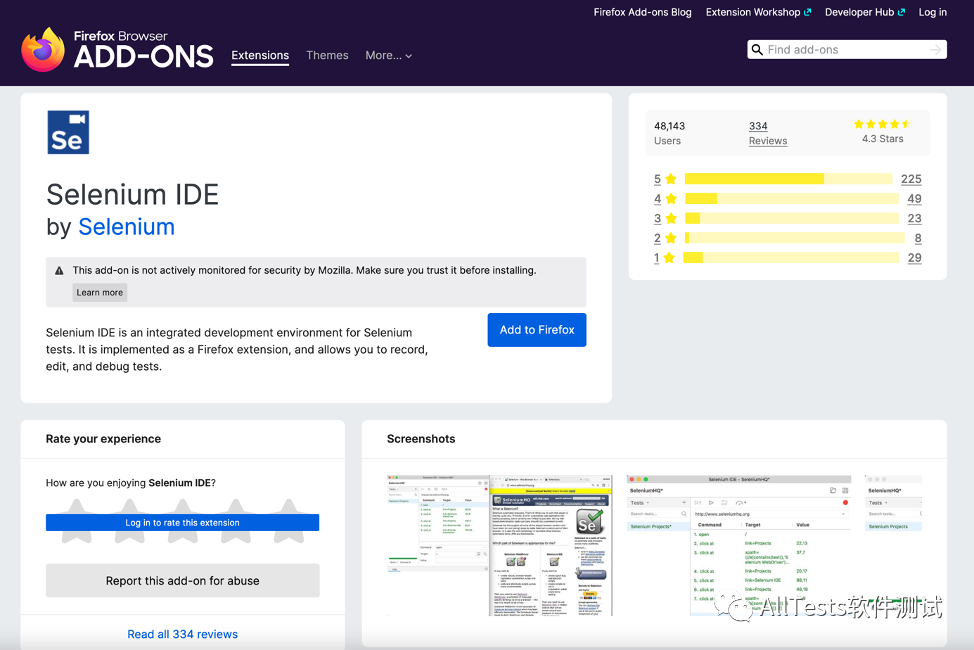Viewport: 974px width, 650px height.
Task: Open the 29 one-star reviews count
Action: click(914, 257)
